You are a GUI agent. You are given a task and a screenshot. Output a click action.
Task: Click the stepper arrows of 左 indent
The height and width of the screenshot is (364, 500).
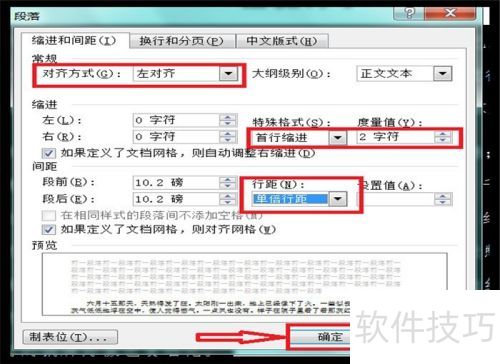[228, 120]
